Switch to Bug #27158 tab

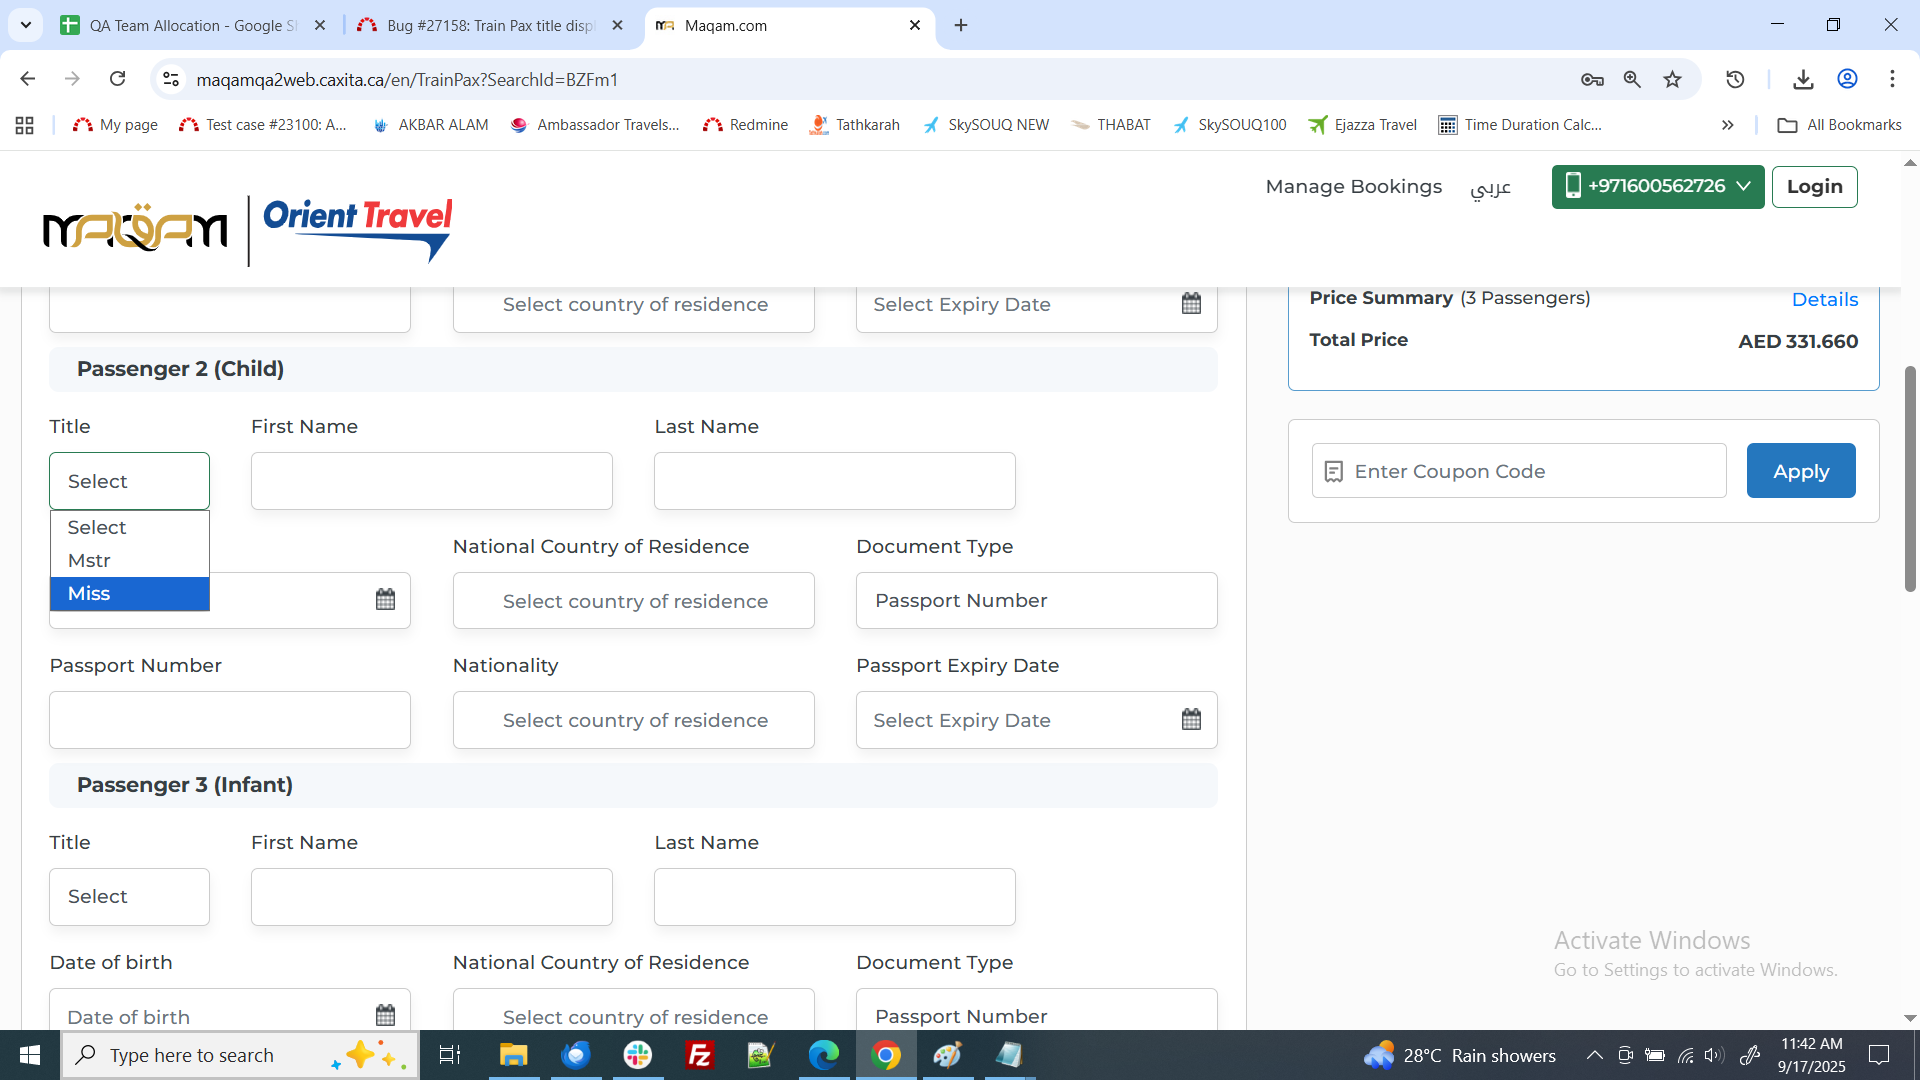(490, 26)
